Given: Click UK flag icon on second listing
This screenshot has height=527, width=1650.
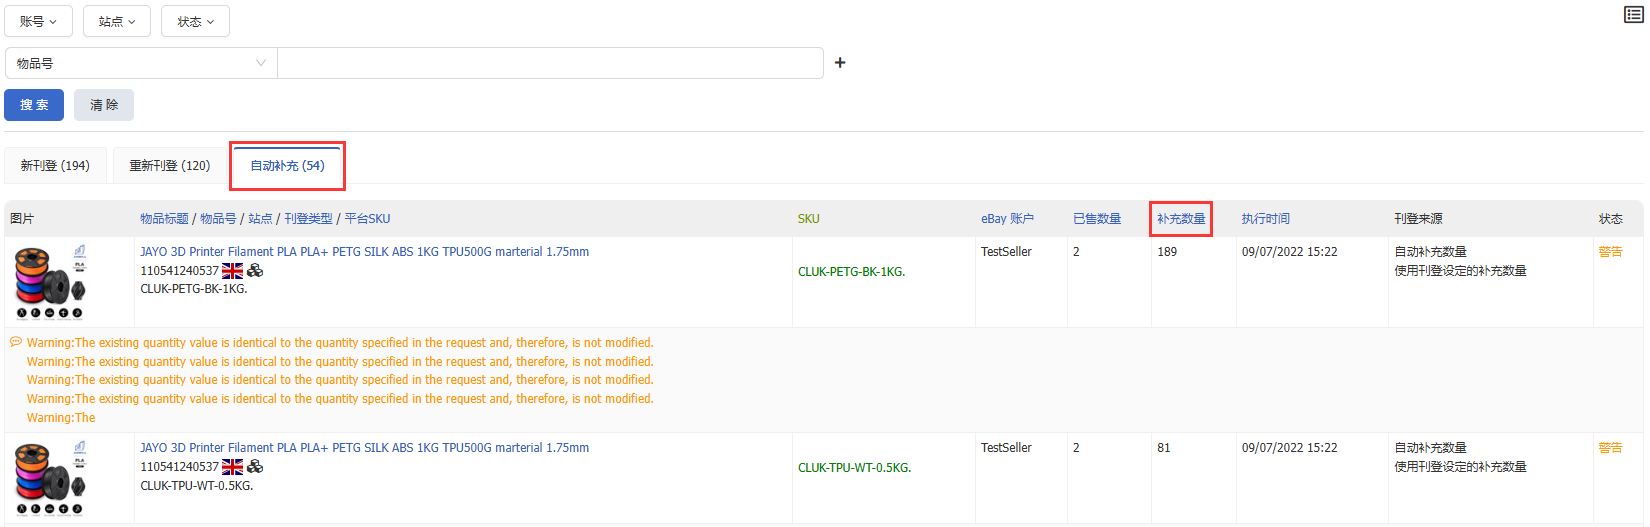Looking at the screenshot, I should (233, 467).
